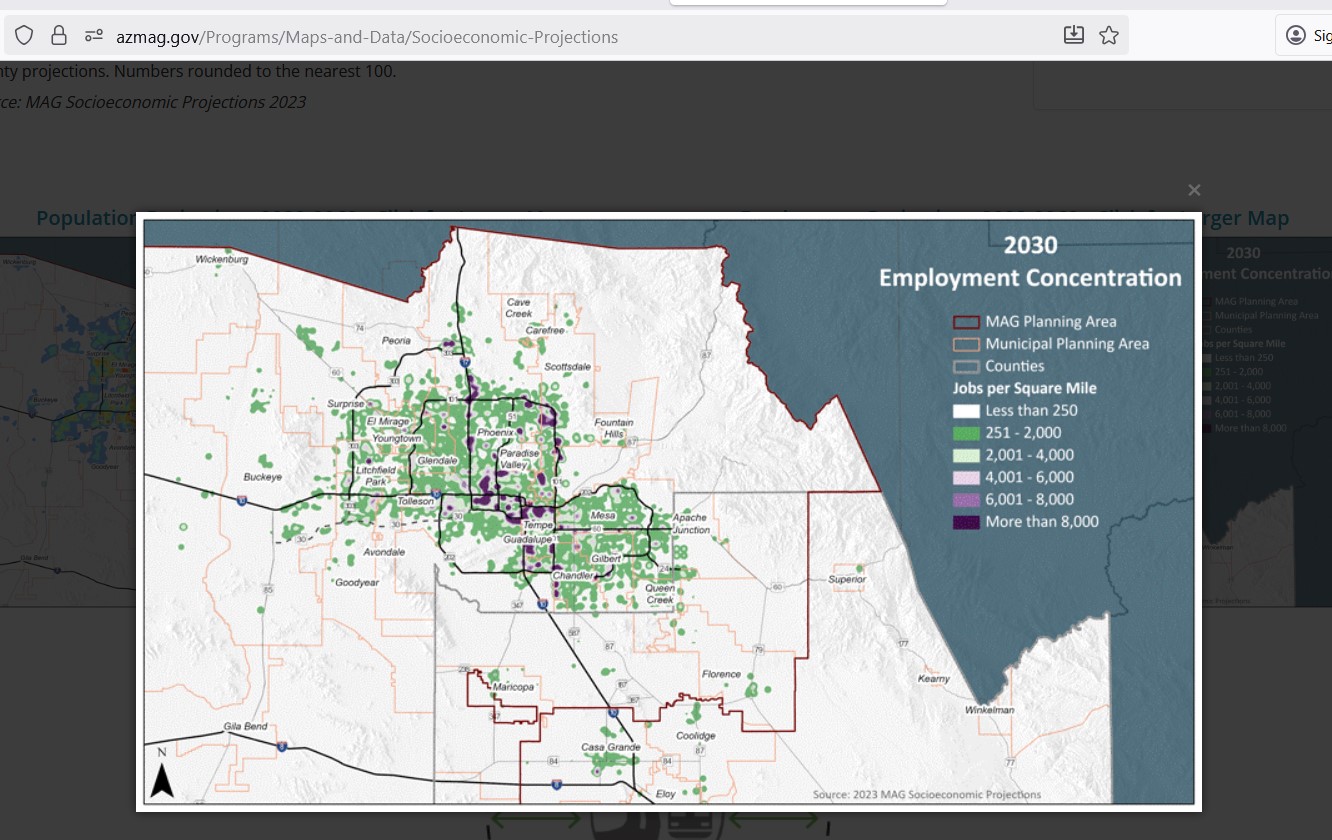Screen dimensions: 1332x840
Task: Click the Wickenburg label on the map
Action: 221,259
